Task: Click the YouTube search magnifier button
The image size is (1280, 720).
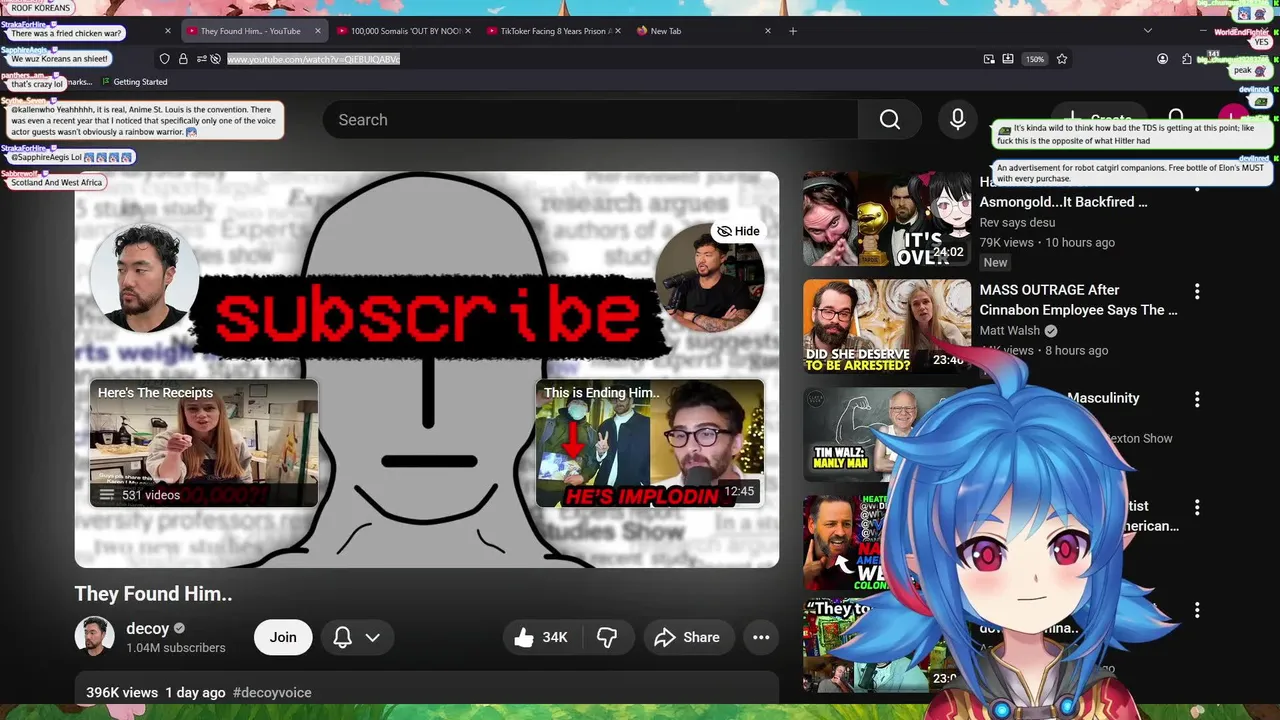Action: coord(890,120)
